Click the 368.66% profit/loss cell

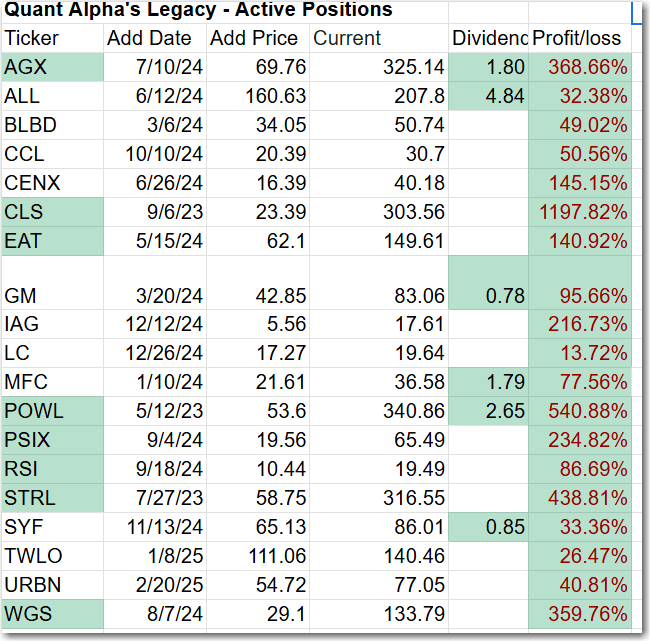581,68
